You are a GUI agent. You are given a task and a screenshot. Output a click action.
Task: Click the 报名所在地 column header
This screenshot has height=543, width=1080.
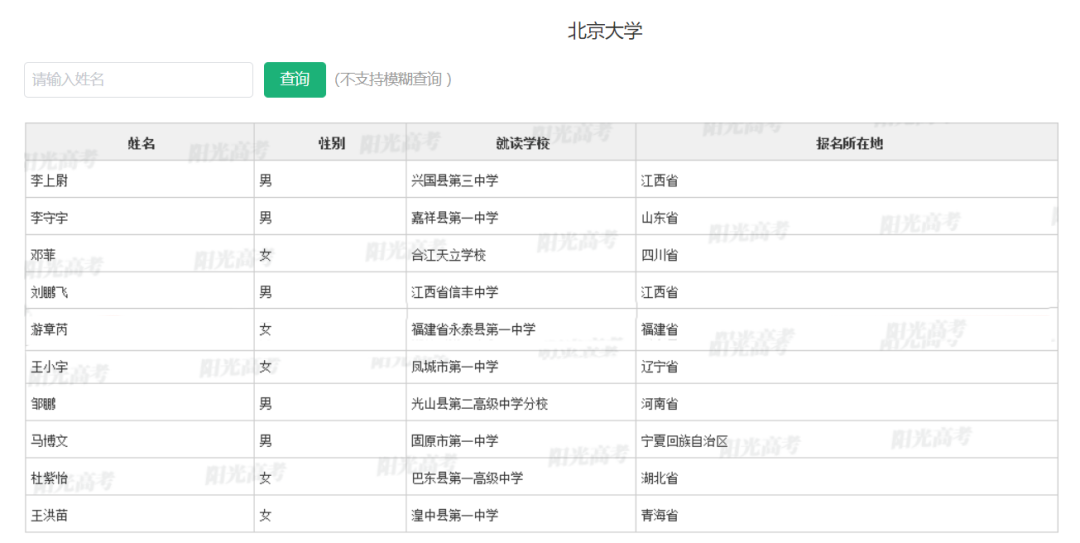coord(849,143)
